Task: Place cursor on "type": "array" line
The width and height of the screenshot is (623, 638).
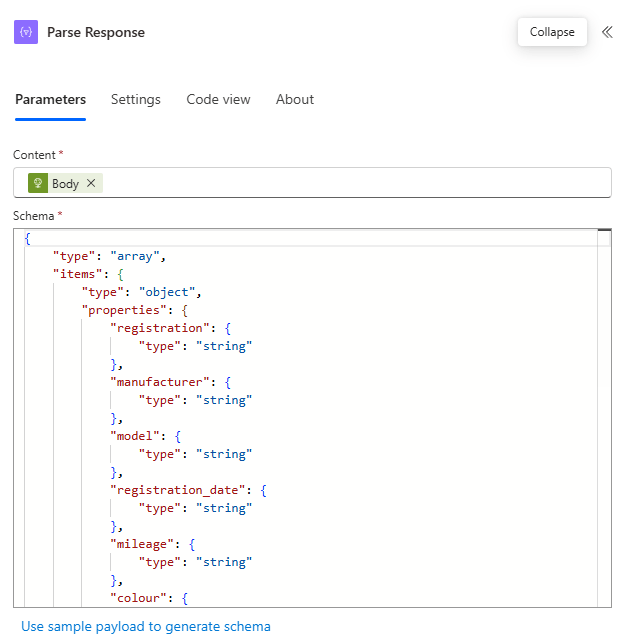Action: click(108, 256)
